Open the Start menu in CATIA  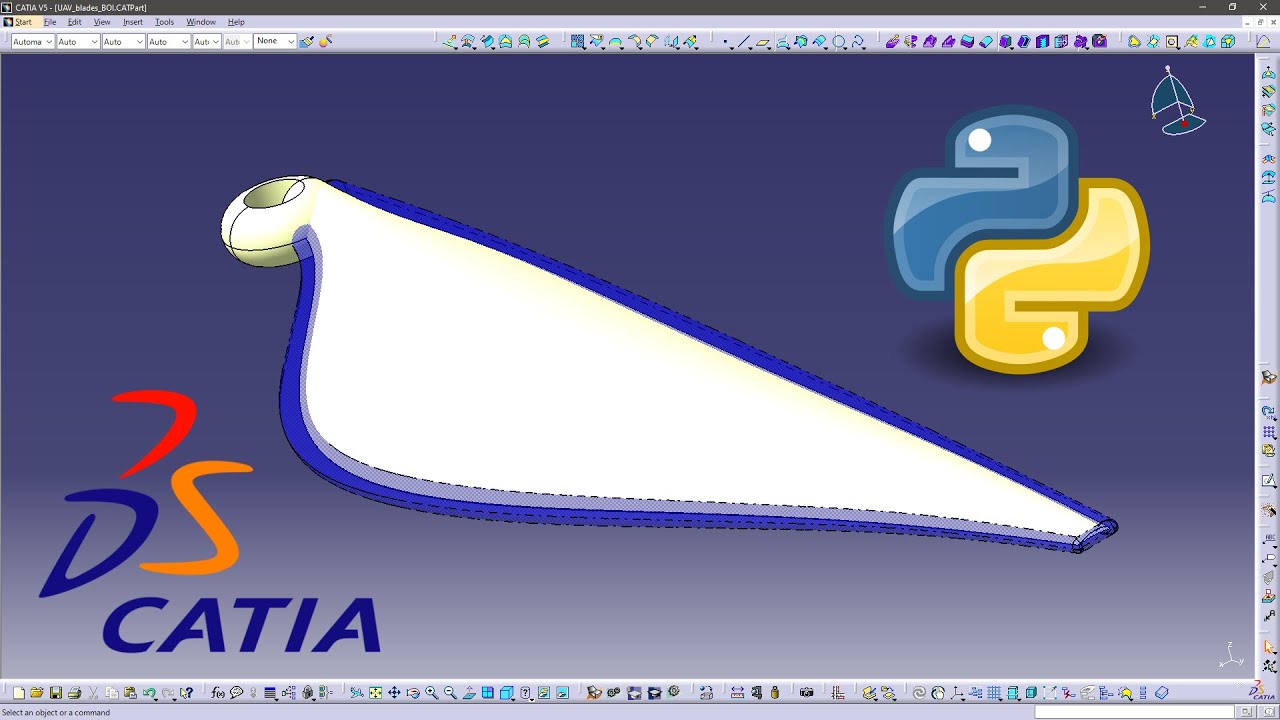[x=23, y=22]
